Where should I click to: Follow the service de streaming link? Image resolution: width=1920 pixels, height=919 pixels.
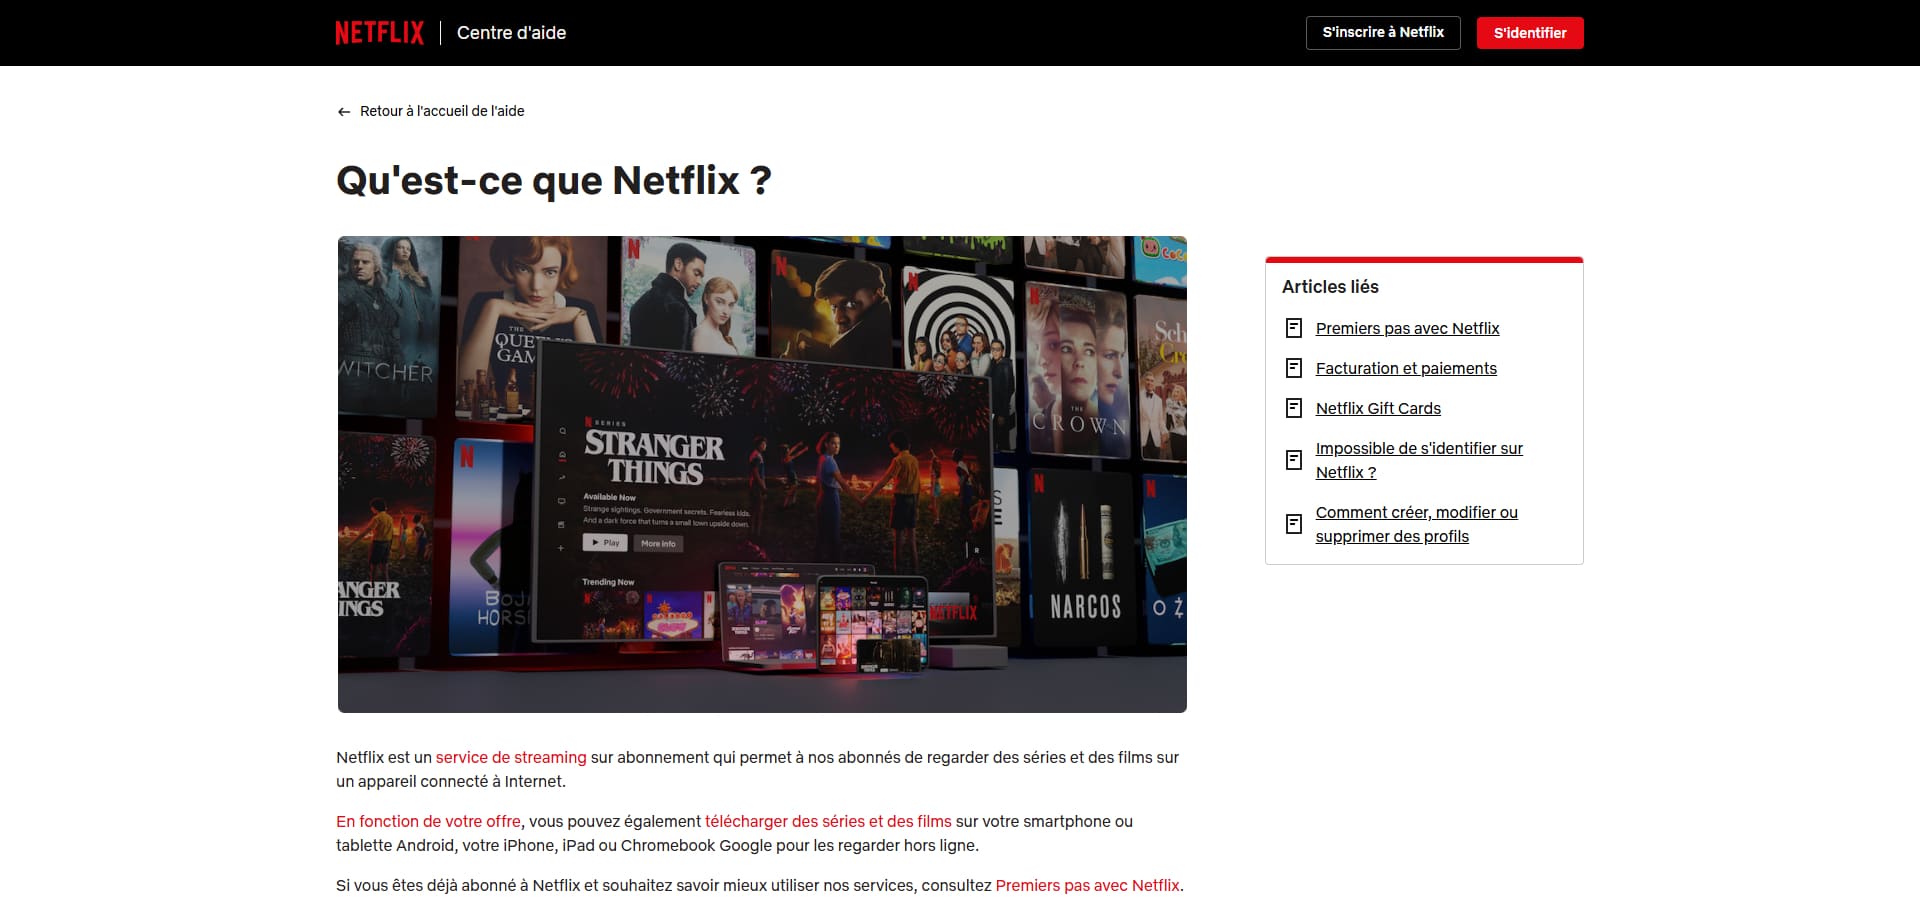click(511, 757)
